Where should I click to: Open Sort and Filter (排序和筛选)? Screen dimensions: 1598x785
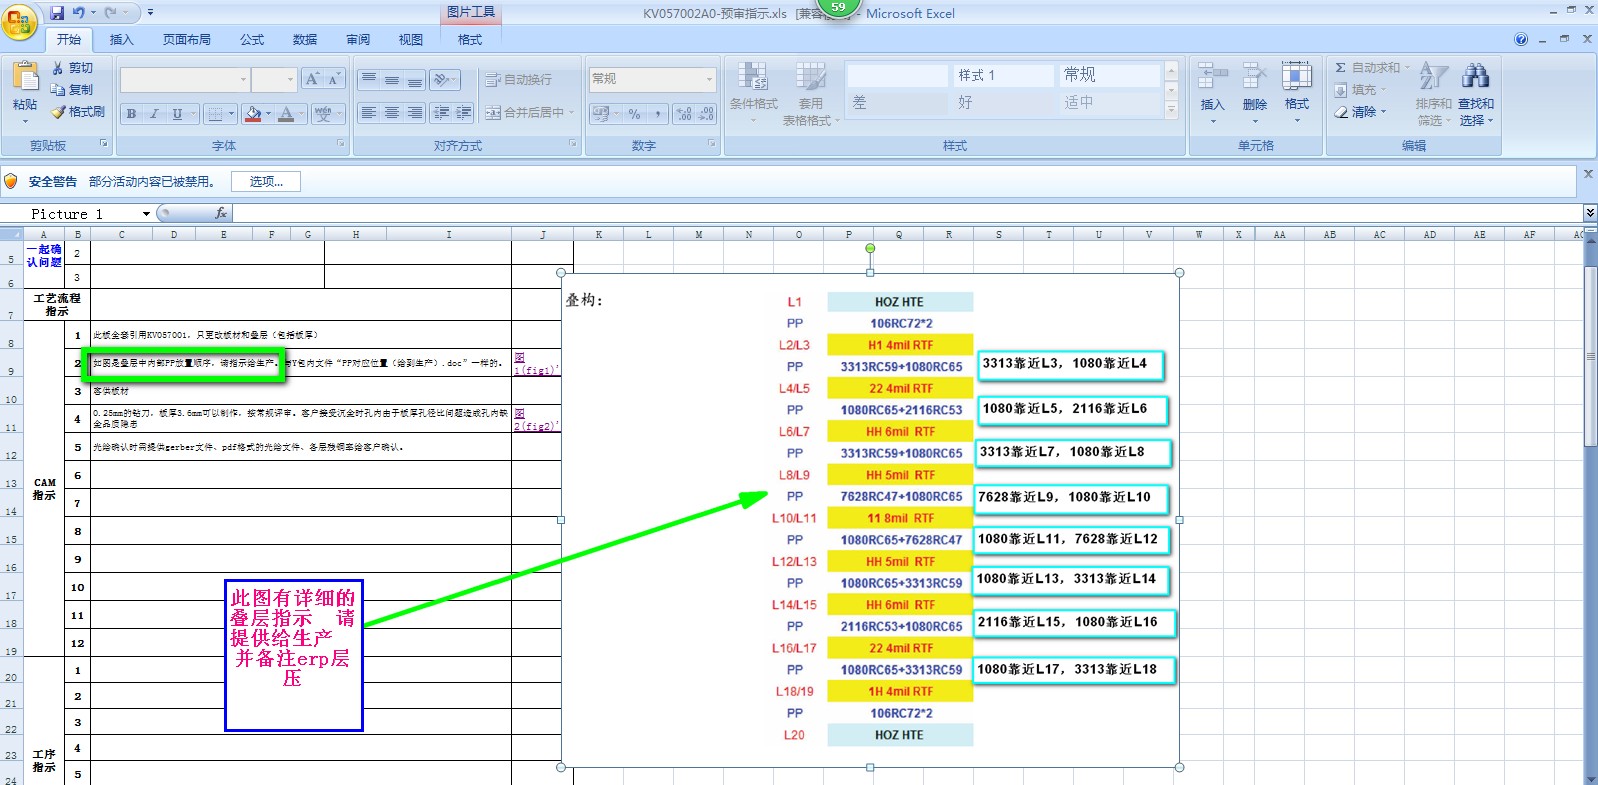point(1433,92)
